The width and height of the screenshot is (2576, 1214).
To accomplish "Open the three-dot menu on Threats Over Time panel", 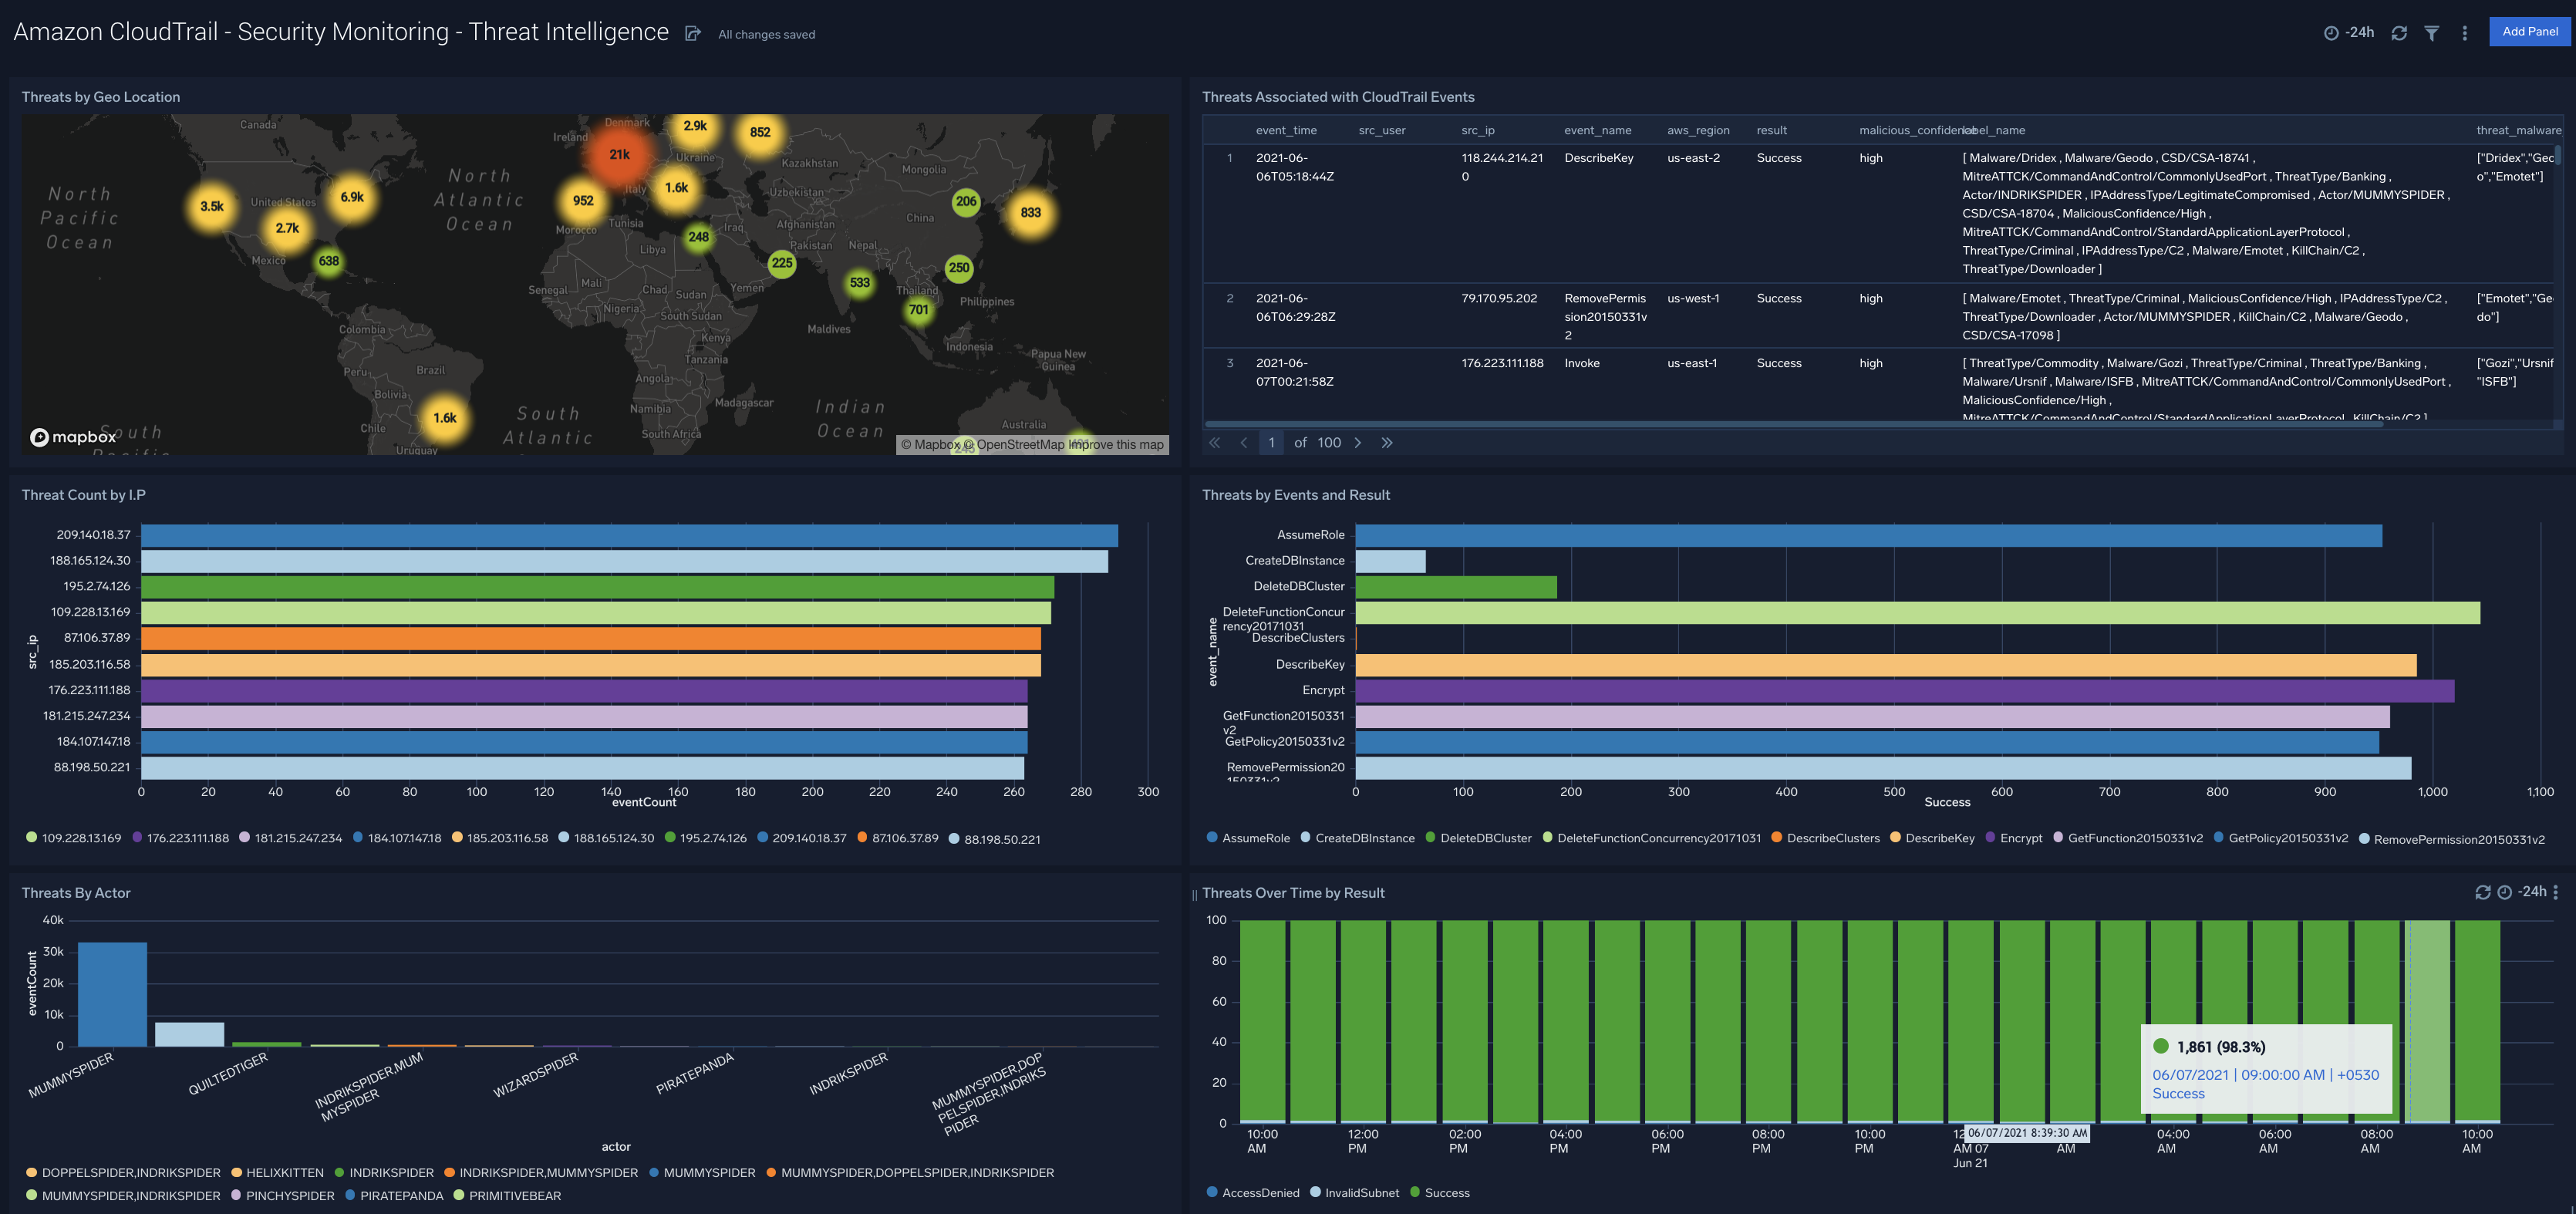I will pos(2556,892).
